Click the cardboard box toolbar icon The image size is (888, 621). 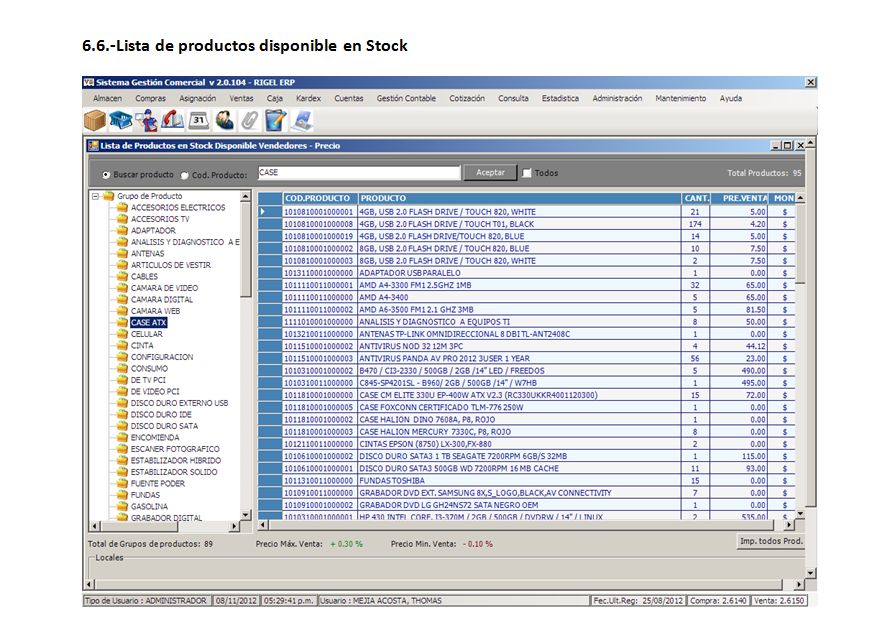[95, 121]
